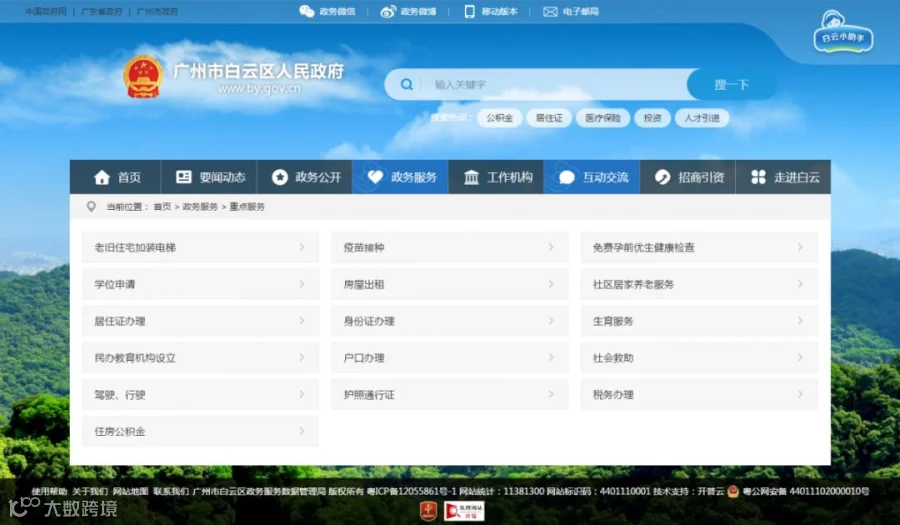Click the police badge icon in footer
Image resolution: width=900 pixels, height=525 pixels.
point(732,491)
